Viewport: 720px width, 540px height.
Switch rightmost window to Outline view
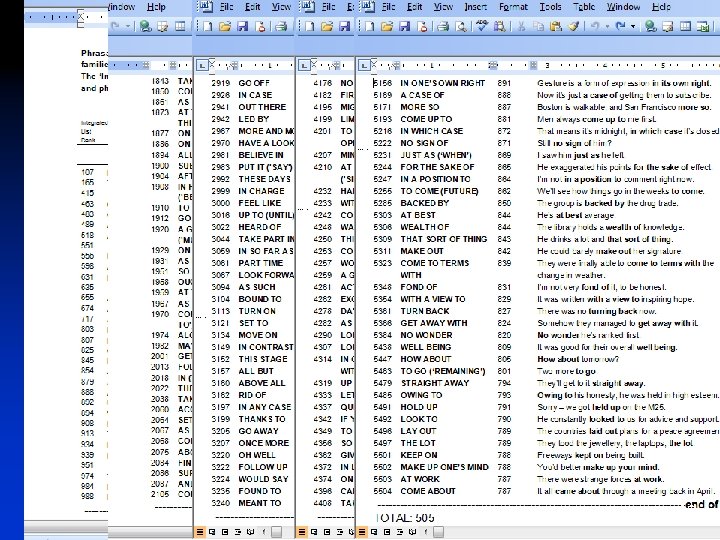[x=400, y=532]
